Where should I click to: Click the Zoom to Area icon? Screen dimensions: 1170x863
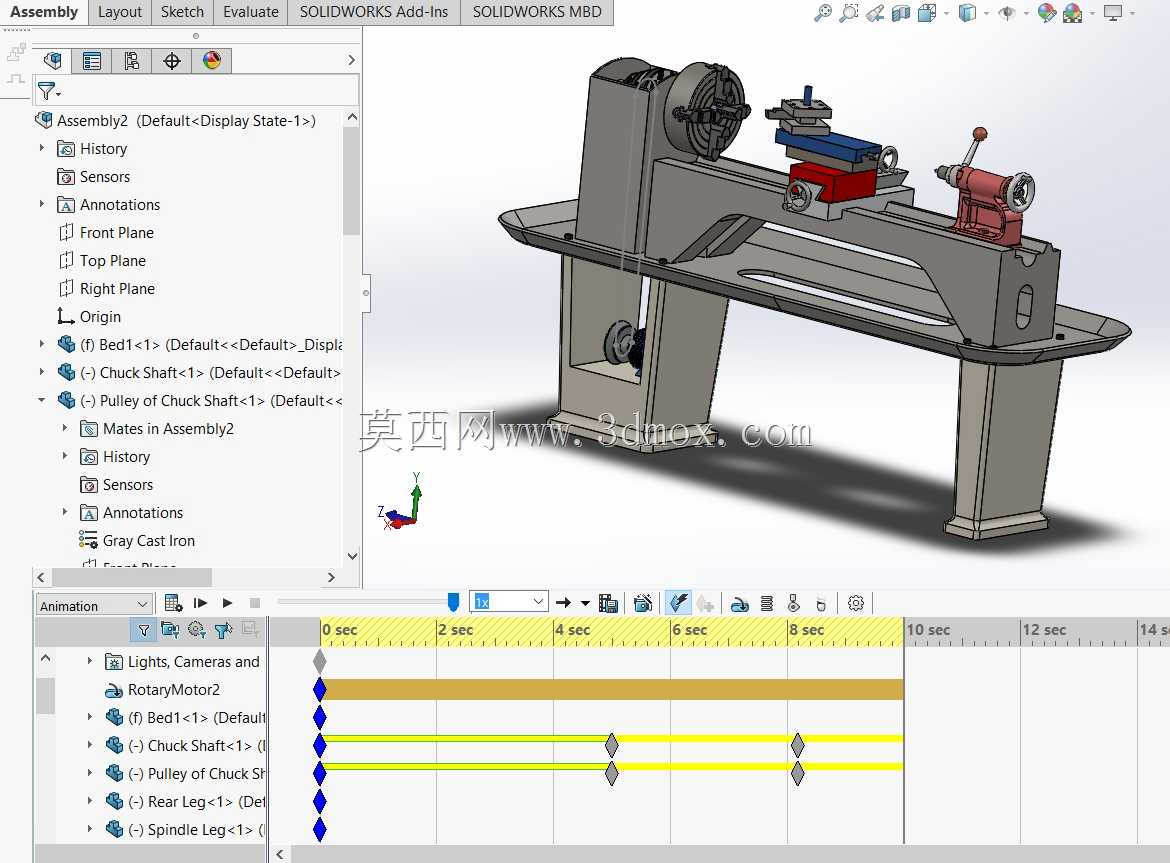848,13
